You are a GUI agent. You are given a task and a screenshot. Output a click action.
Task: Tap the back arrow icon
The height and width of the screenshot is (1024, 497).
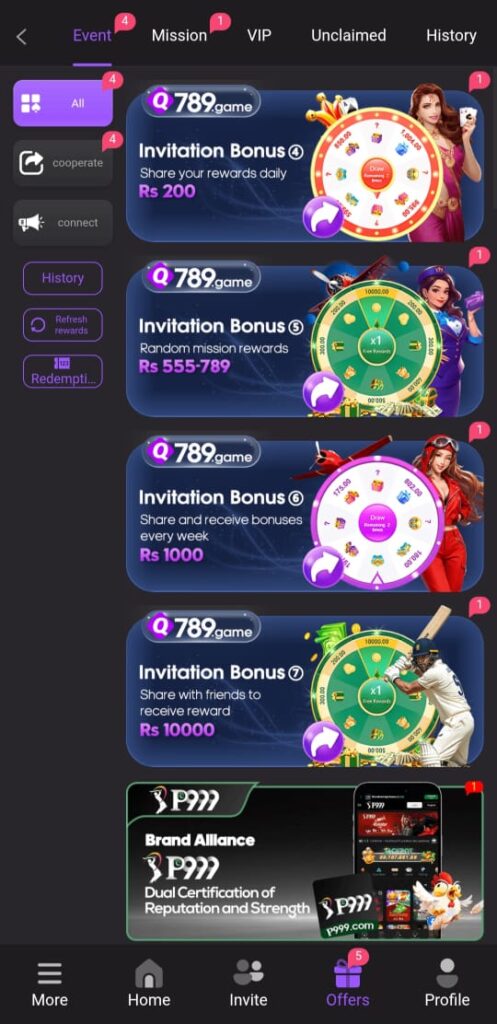22,37
